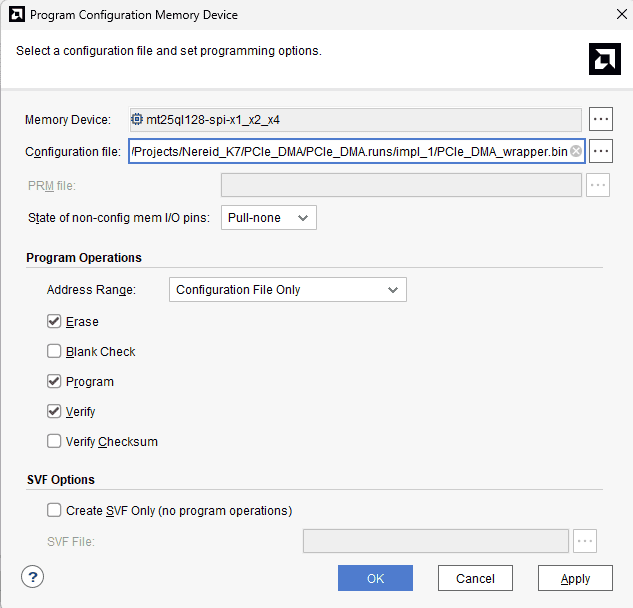
Task: Enable Verify Checksum
Action: pyautogui.click(x=54, y=442)
